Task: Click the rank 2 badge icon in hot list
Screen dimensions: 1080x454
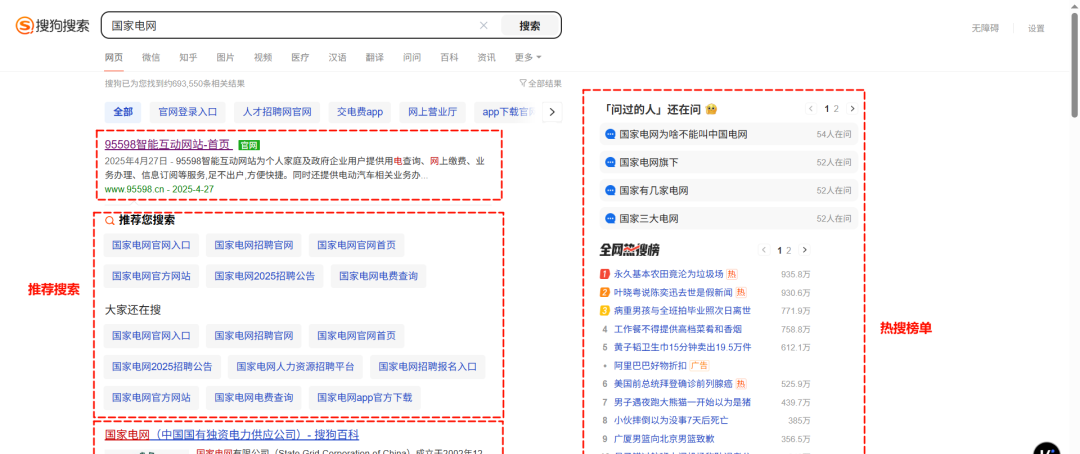Action: tap(605, 292)
